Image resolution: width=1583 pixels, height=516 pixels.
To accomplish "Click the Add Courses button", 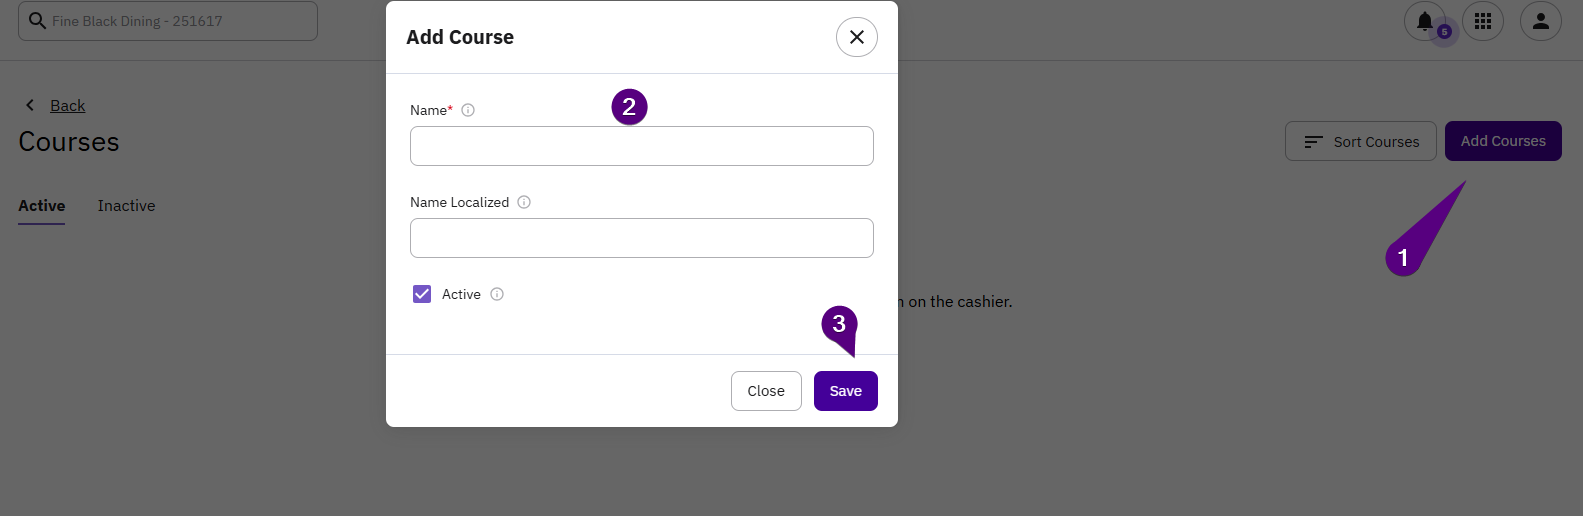I will click(1503, 141).
